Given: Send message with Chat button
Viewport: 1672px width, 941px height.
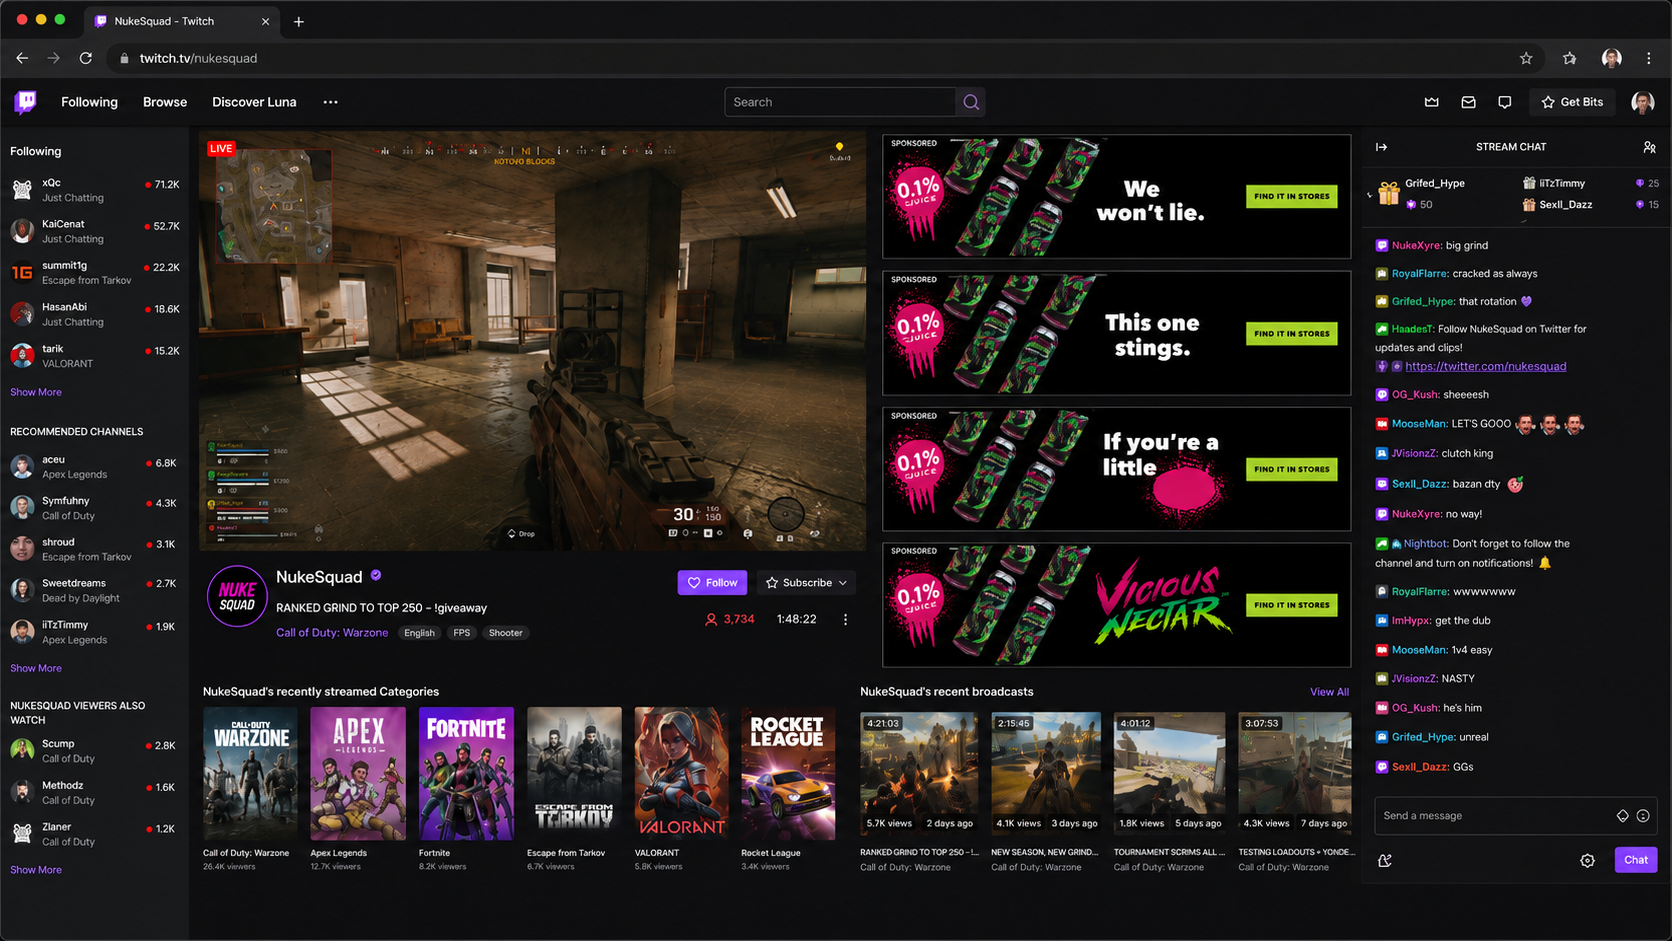Looking at the screenshot, I should [x=1636, y=860].
